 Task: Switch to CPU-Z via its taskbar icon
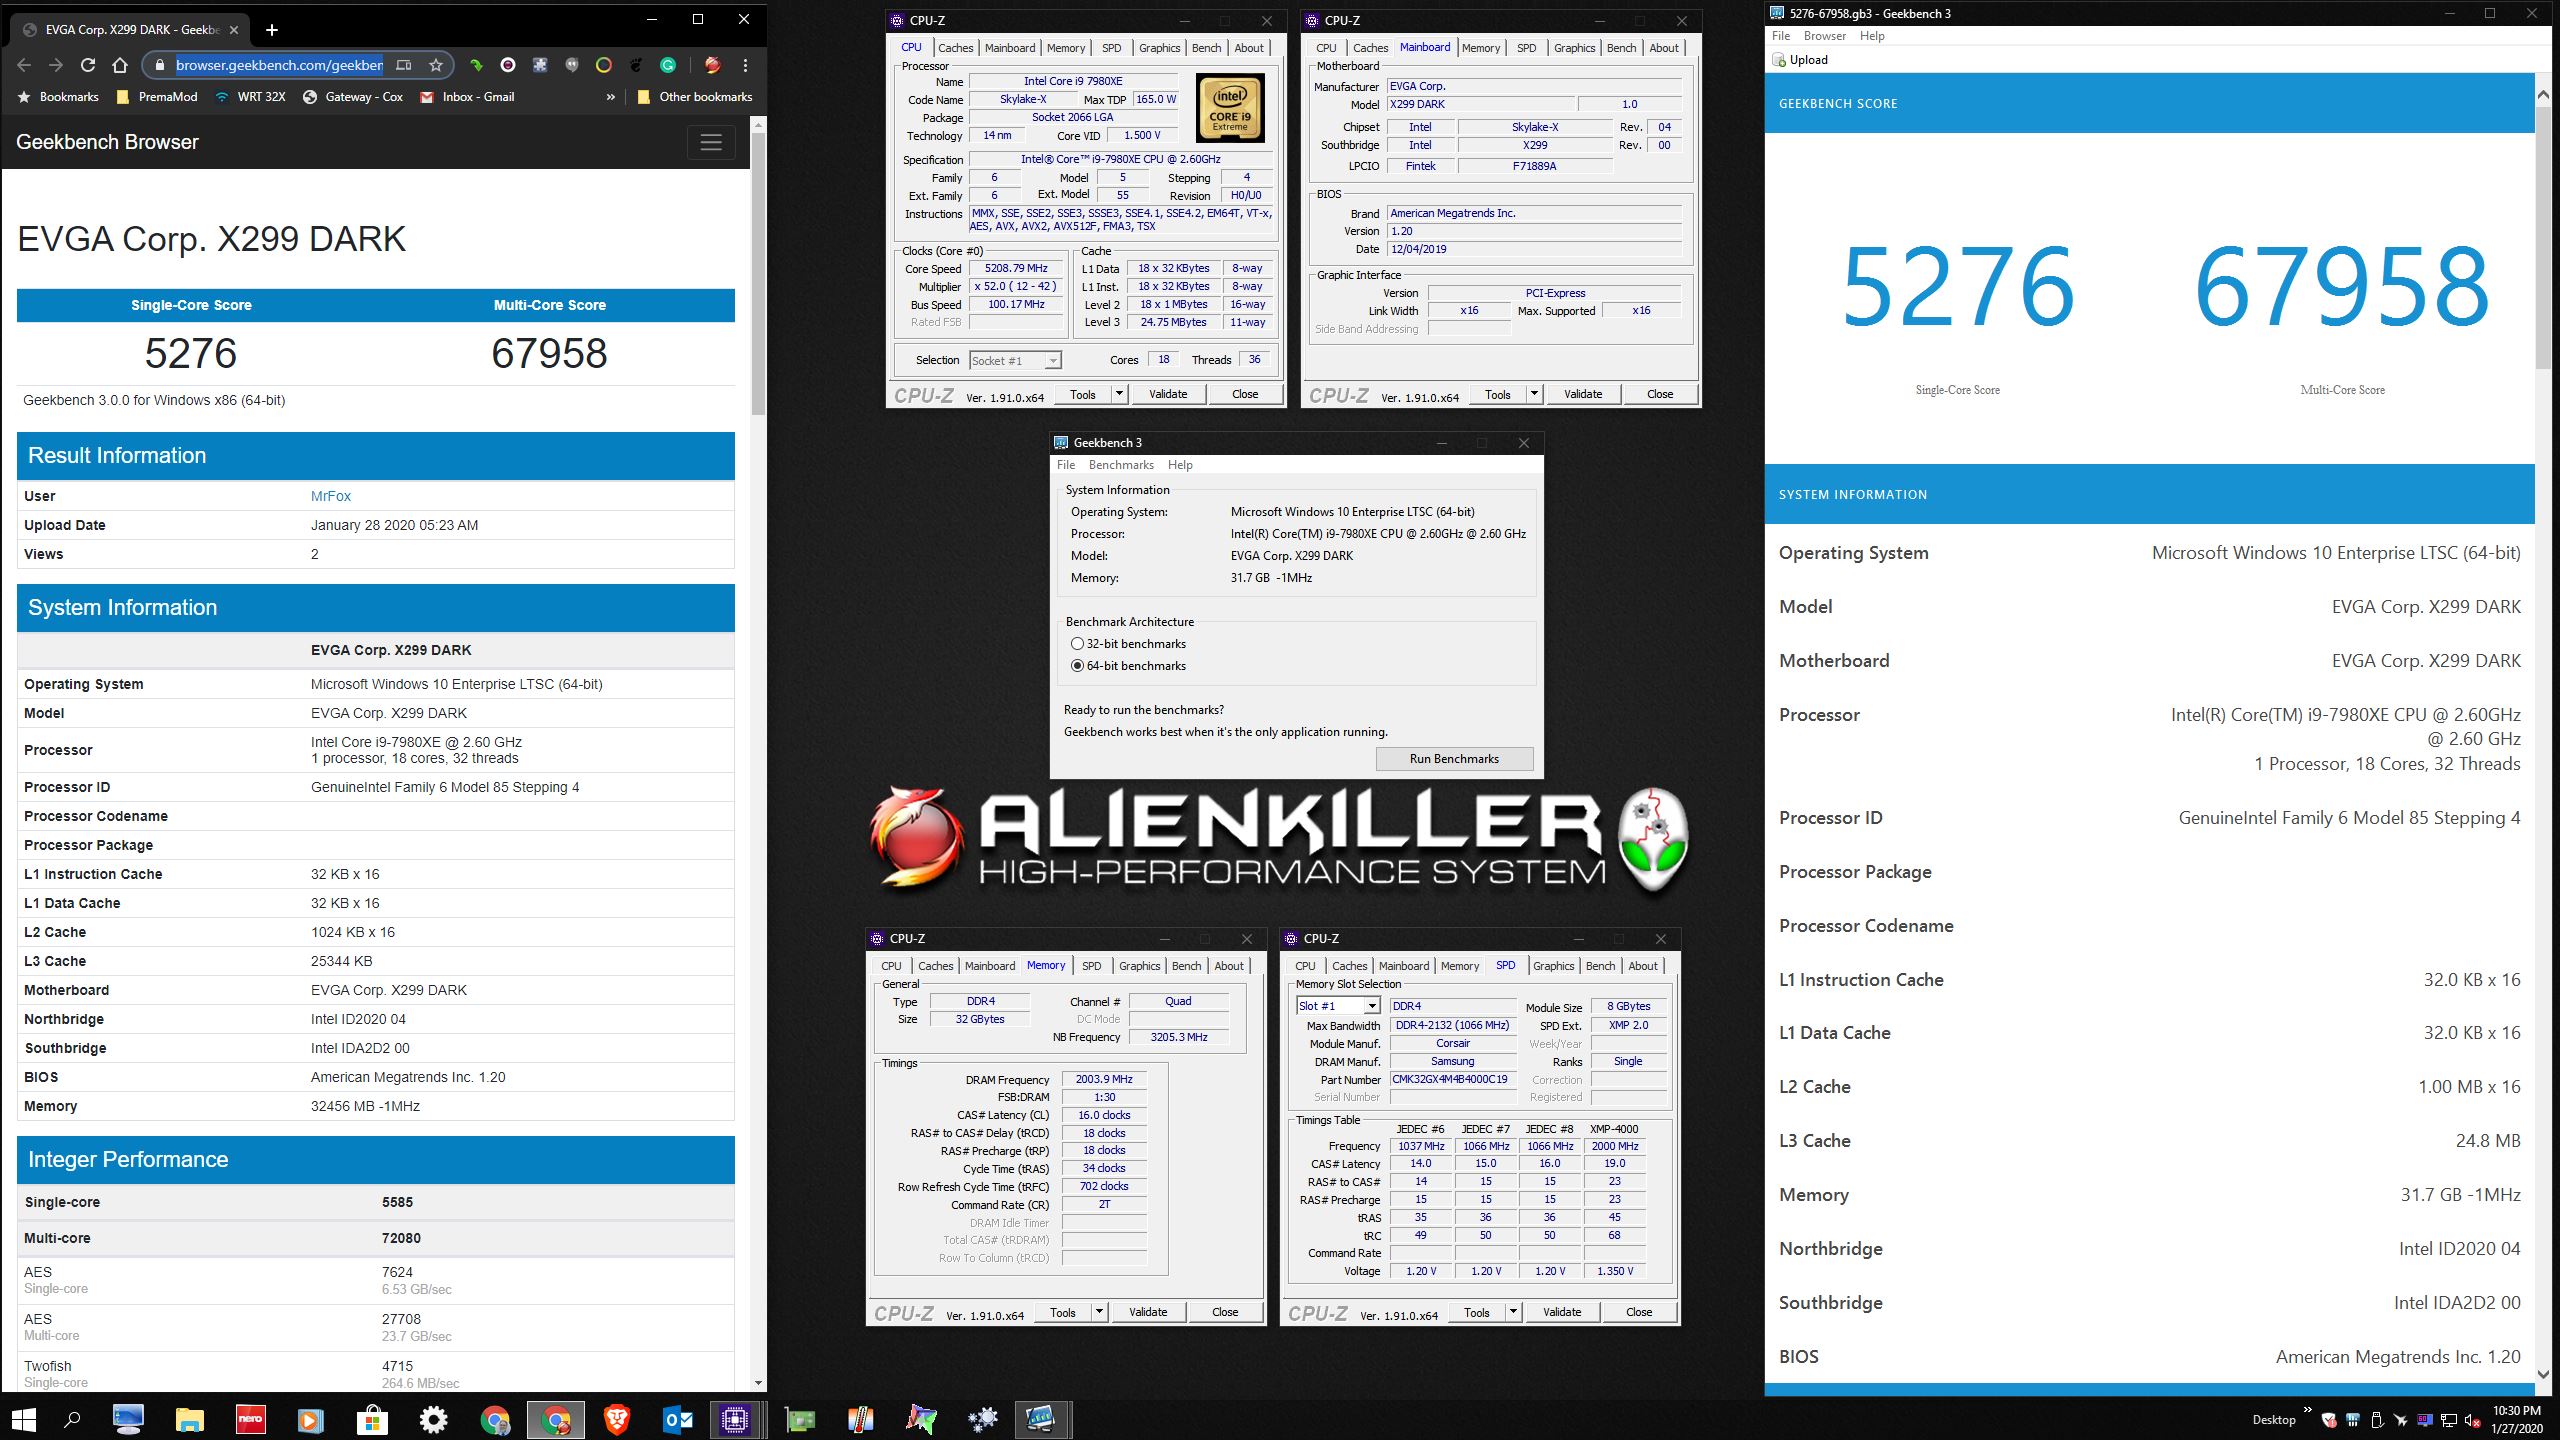735,1419
